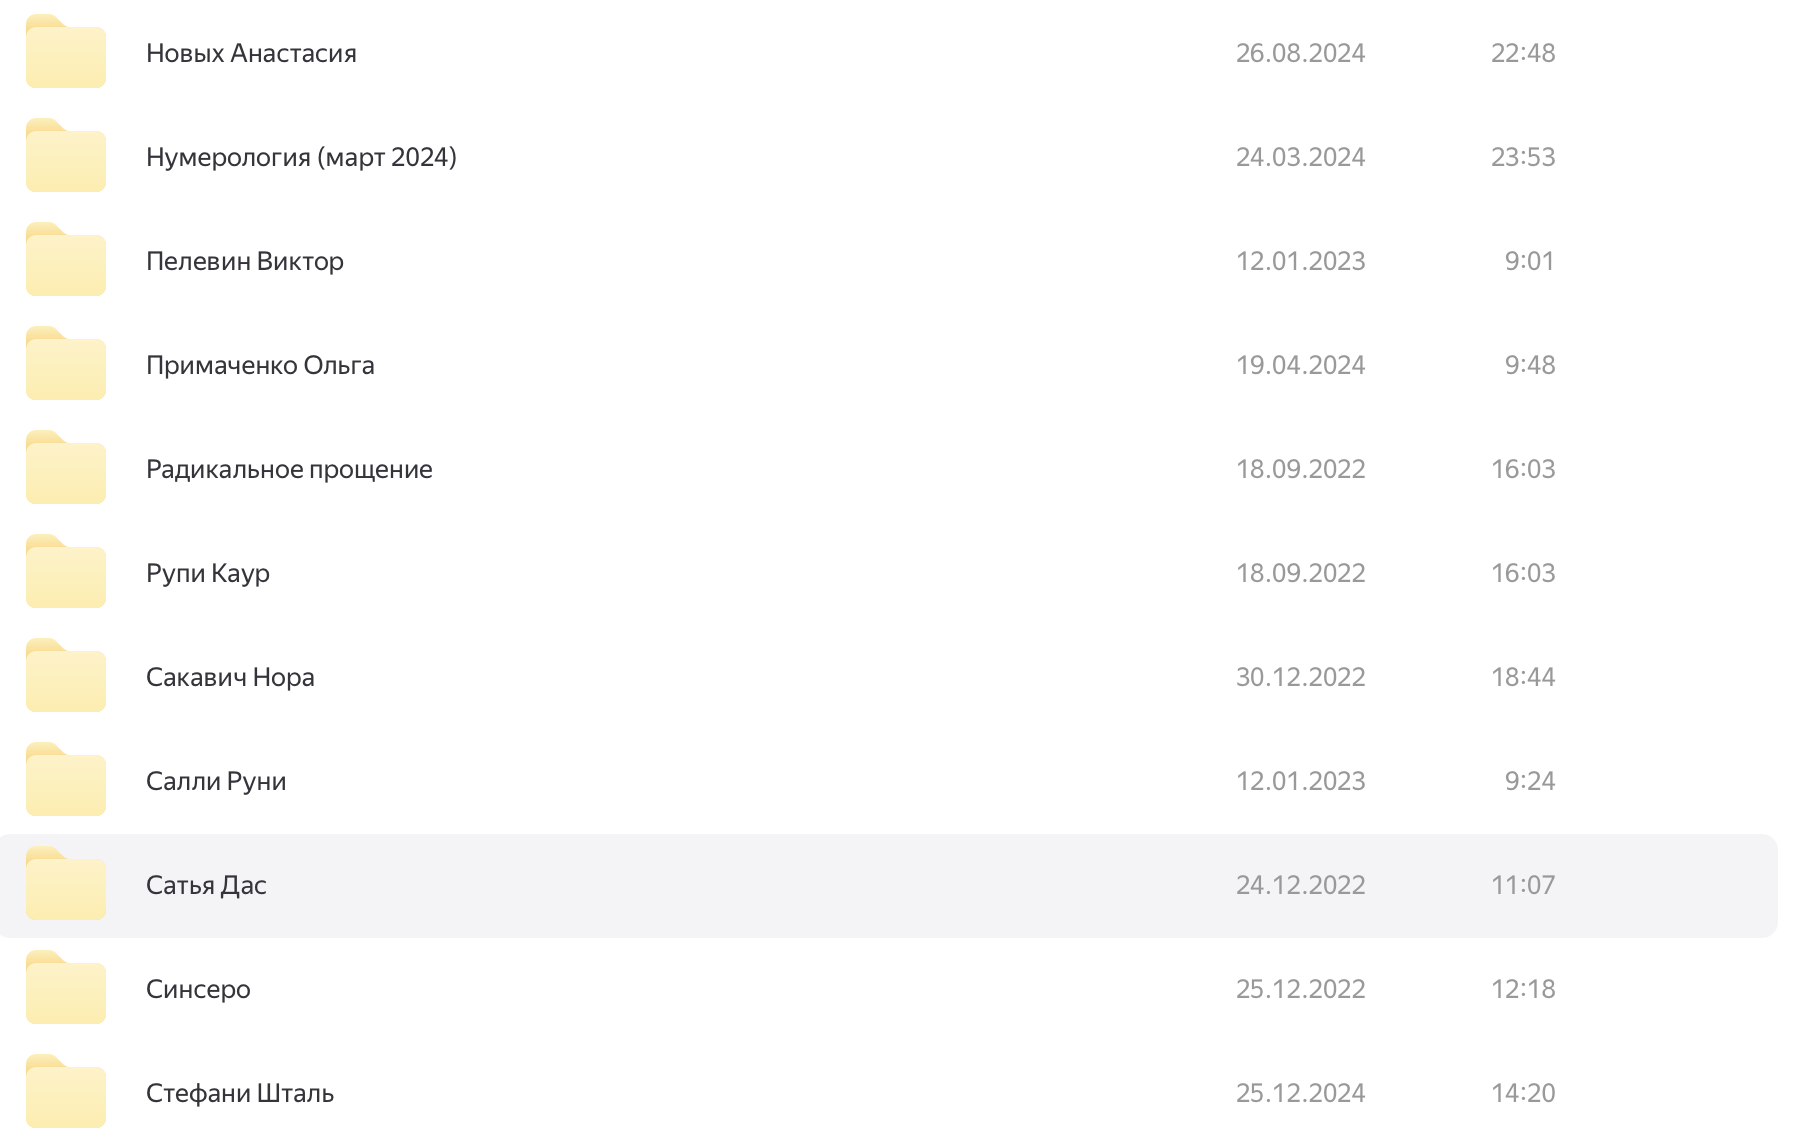Click the Радикальное прощение folder icon
Image resolution: width=1796 pixels, height=1146 pixels.
pyautogui.click(x=66, y=469)
